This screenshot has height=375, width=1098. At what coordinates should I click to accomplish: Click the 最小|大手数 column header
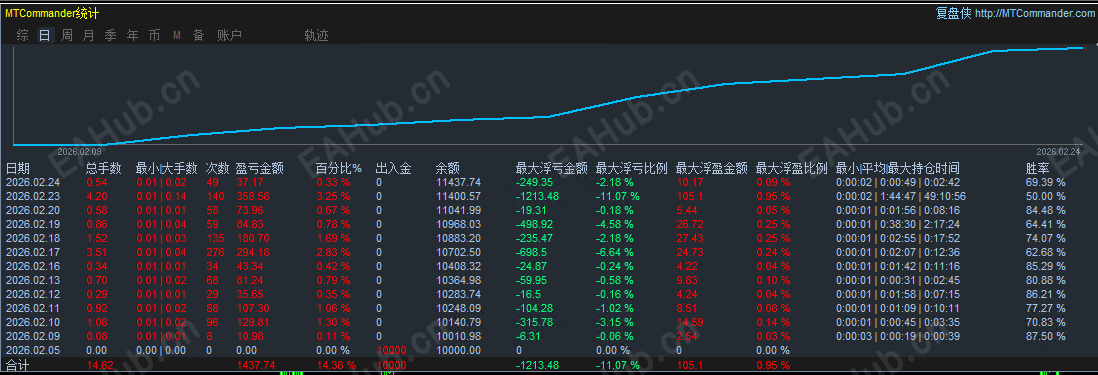click(167, 169)
